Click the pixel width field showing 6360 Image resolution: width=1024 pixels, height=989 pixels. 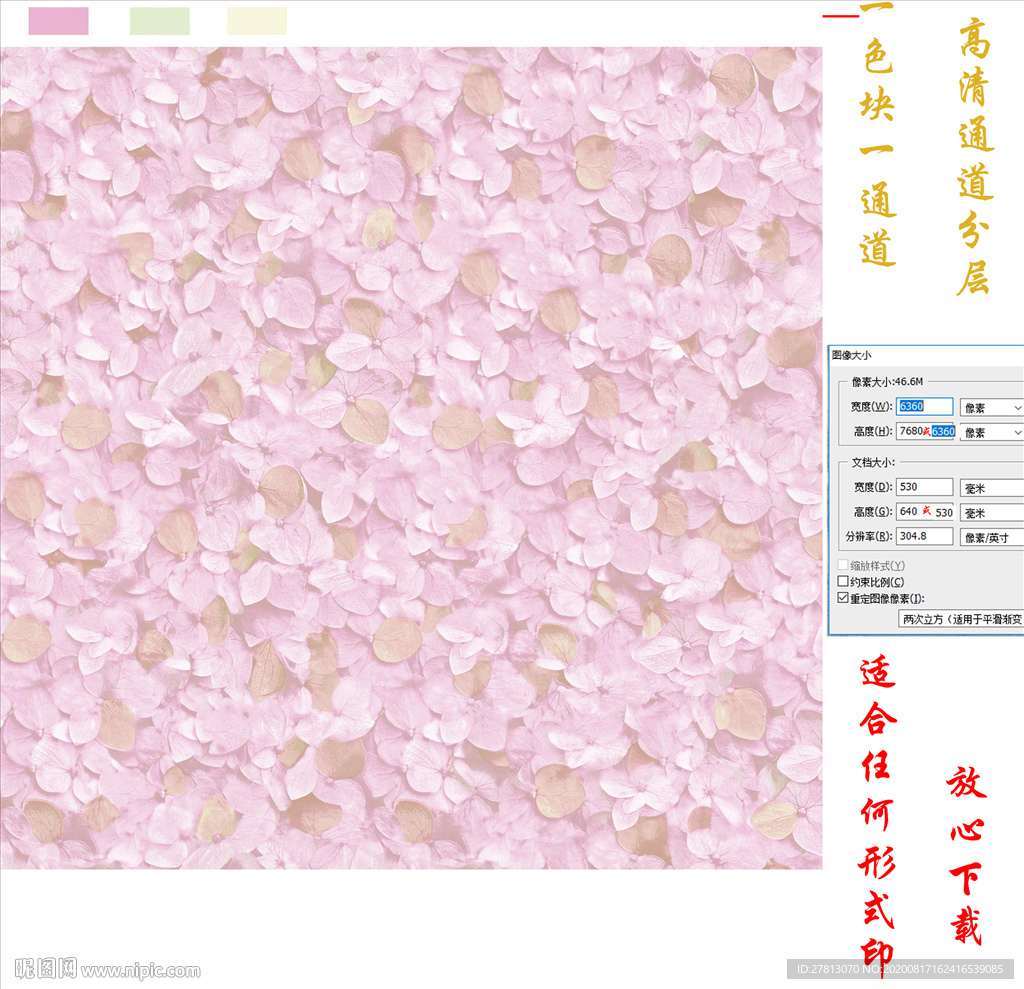pyautogui.click(x=924, y=406)
